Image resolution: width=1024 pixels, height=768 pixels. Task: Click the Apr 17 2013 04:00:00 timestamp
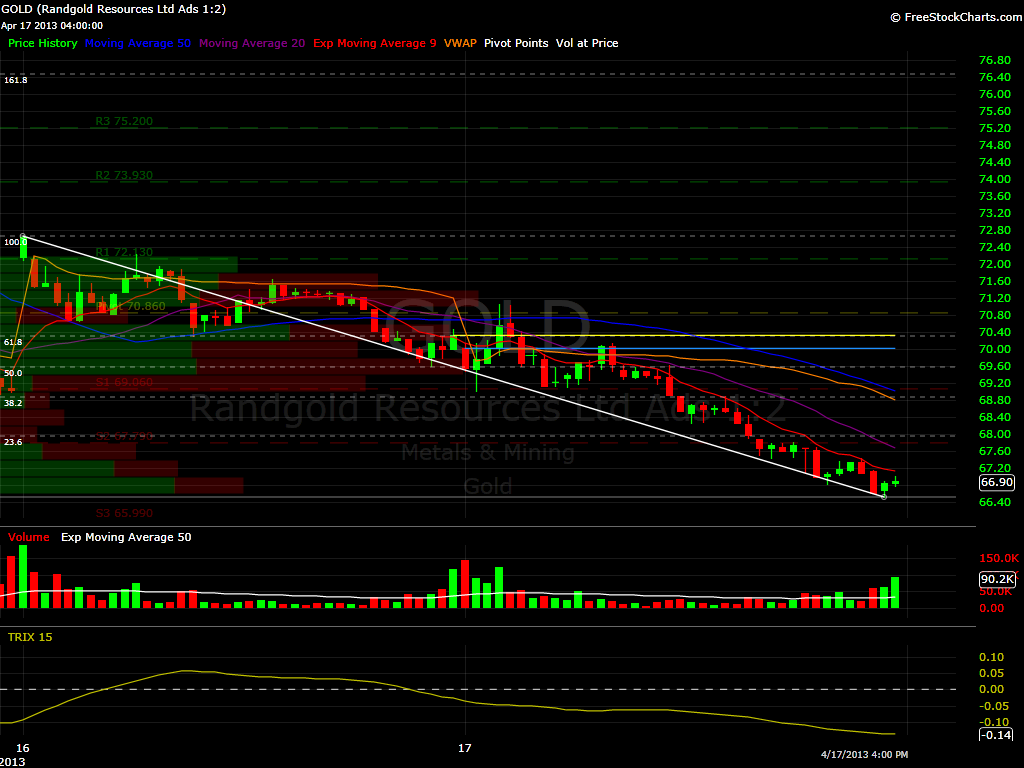pyautogui.click(x=52, y=25)
